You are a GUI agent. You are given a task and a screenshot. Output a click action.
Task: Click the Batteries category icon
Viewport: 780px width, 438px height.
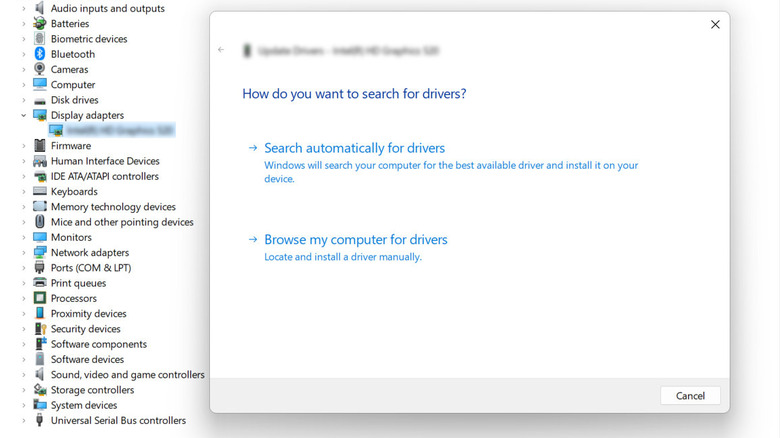(x=40, y=23)
